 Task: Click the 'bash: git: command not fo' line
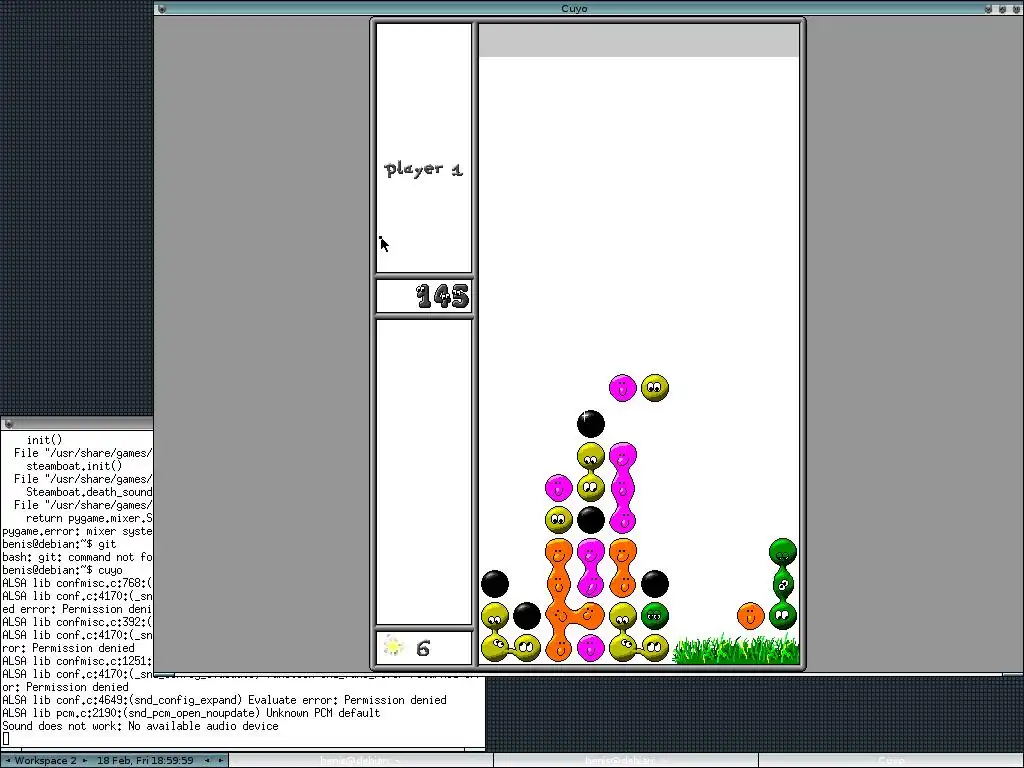point(77,557)
